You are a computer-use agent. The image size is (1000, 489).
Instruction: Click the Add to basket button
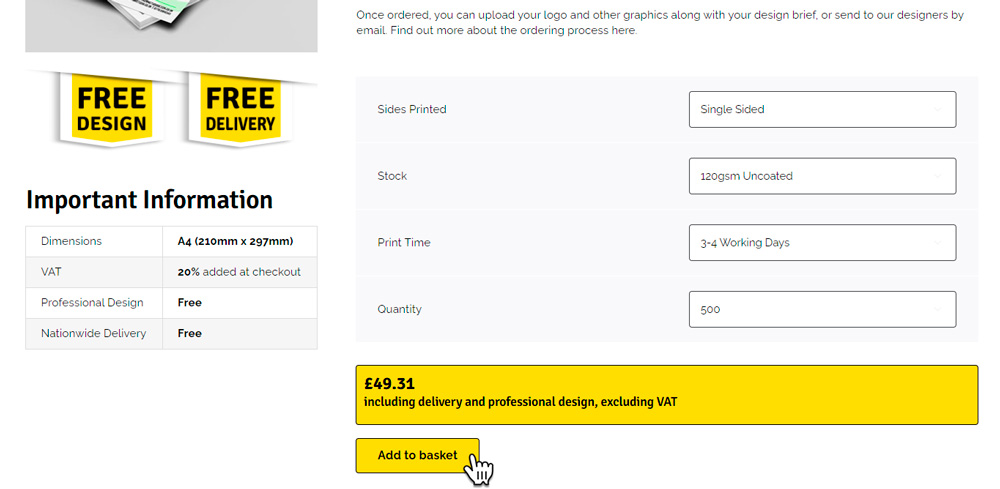[417, 456]
